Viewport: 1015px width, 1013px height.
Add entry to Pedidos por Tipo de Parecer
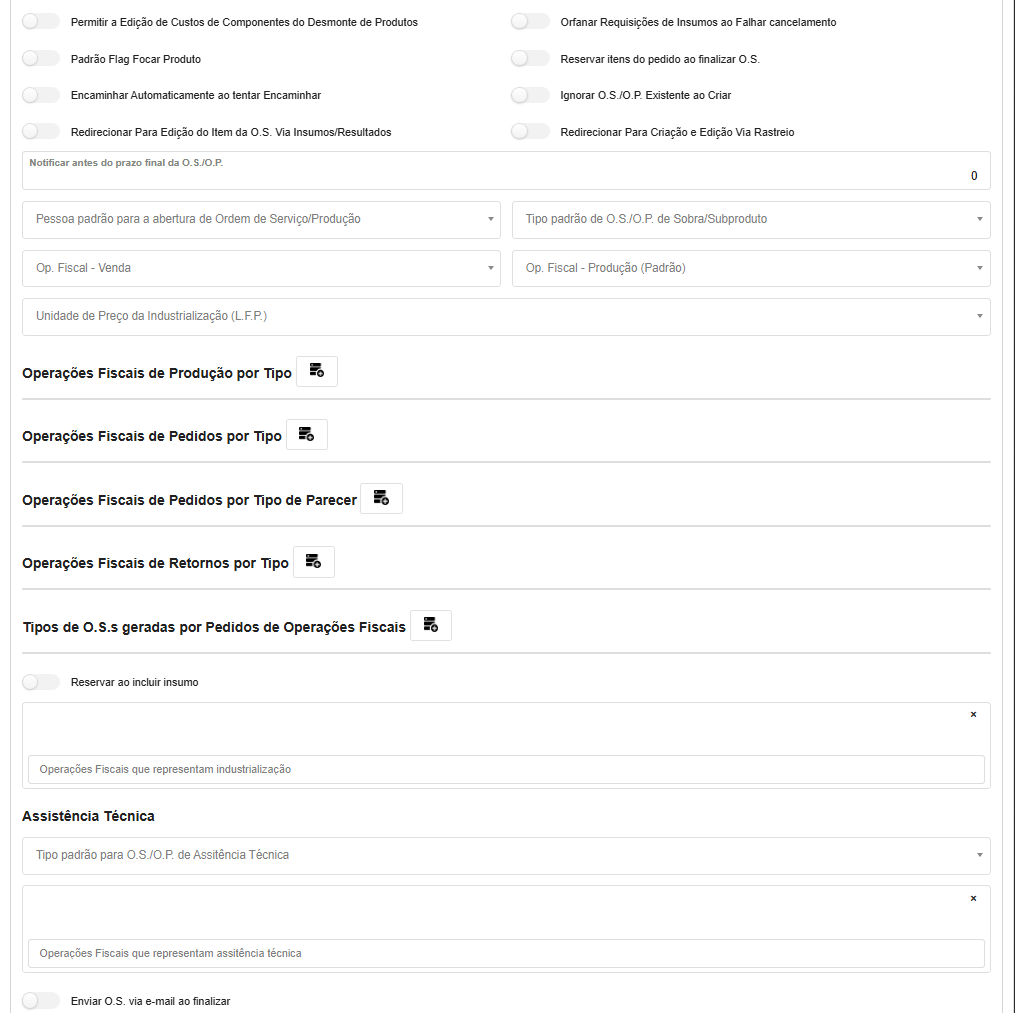point(381,498)
